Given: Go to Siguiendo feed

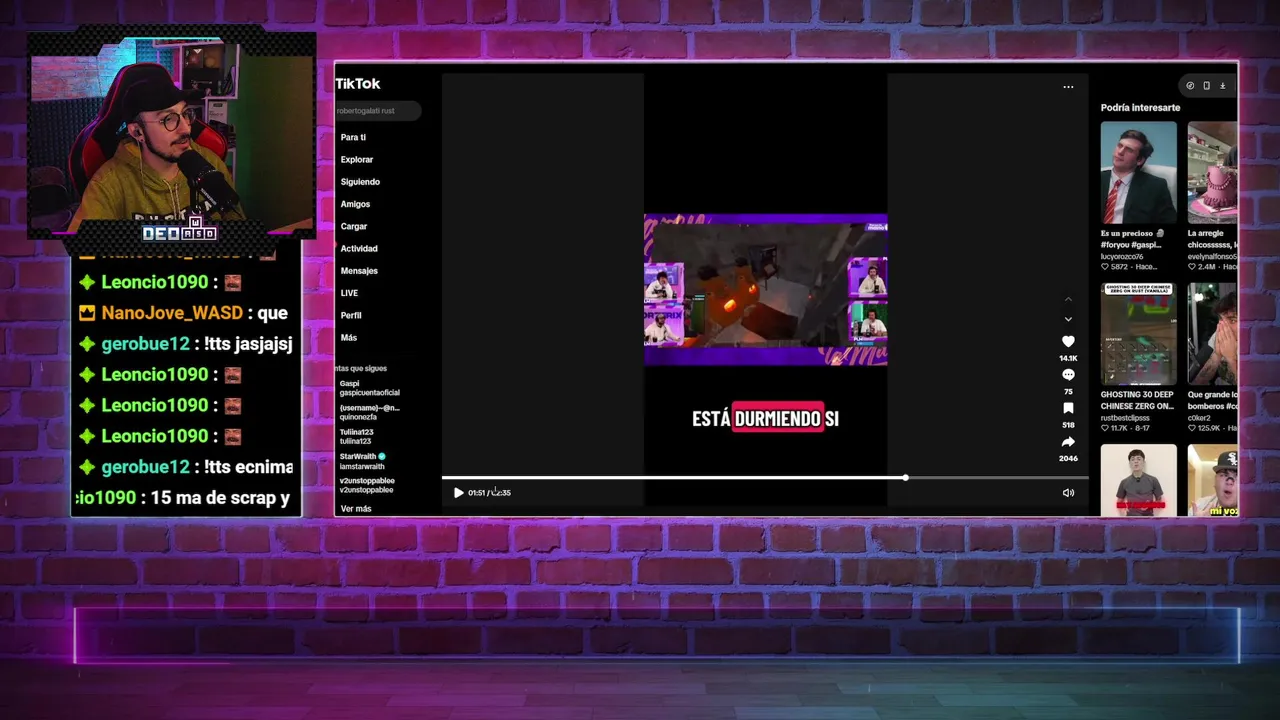Looking at the screenshot, I should (360, 182).
